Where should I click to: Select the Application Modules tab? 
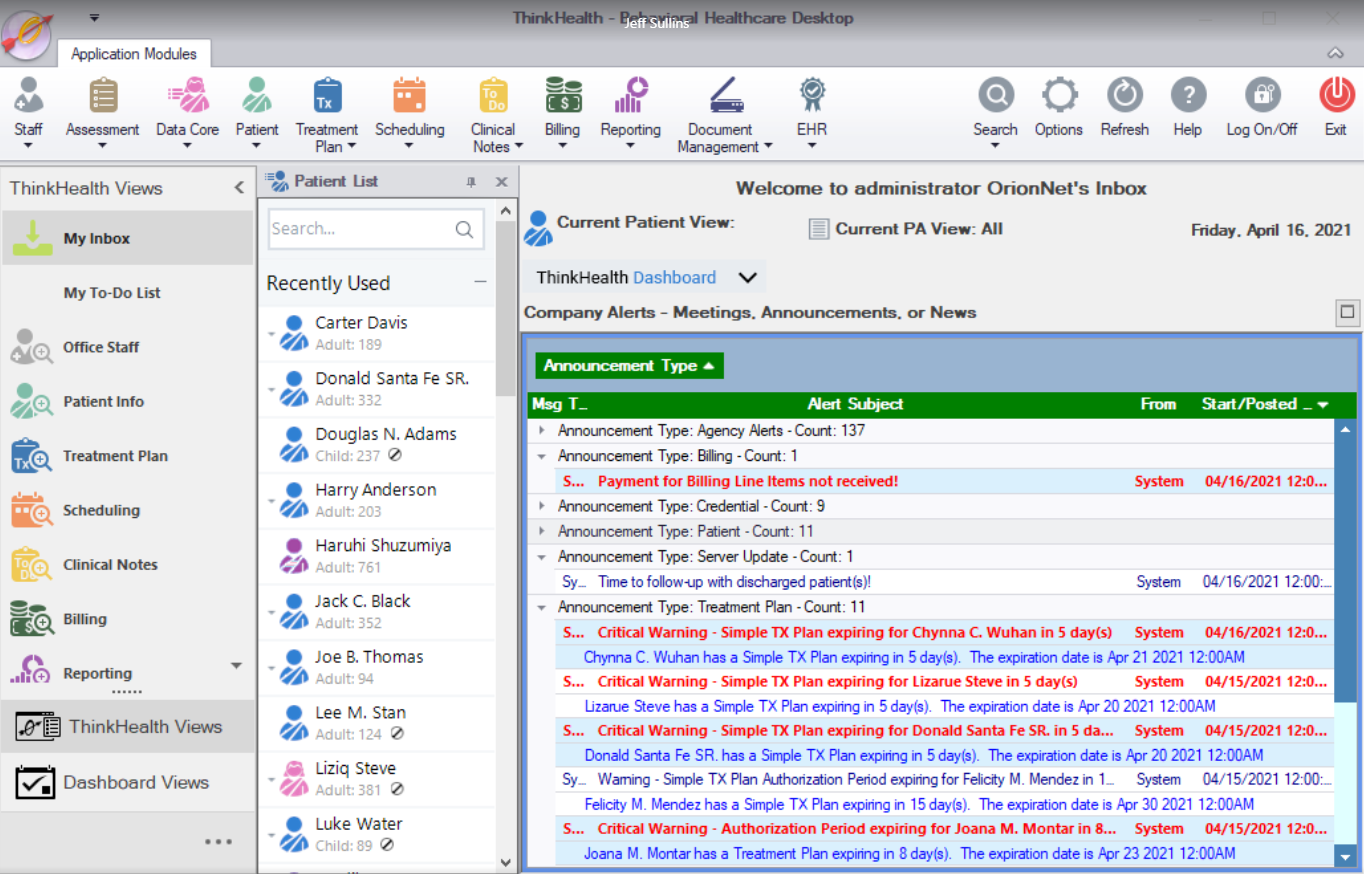pos(134,54)
